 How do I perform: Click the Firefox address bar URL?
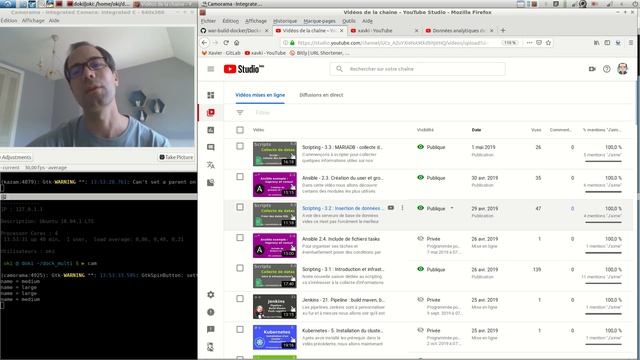[x=393, y=42]
